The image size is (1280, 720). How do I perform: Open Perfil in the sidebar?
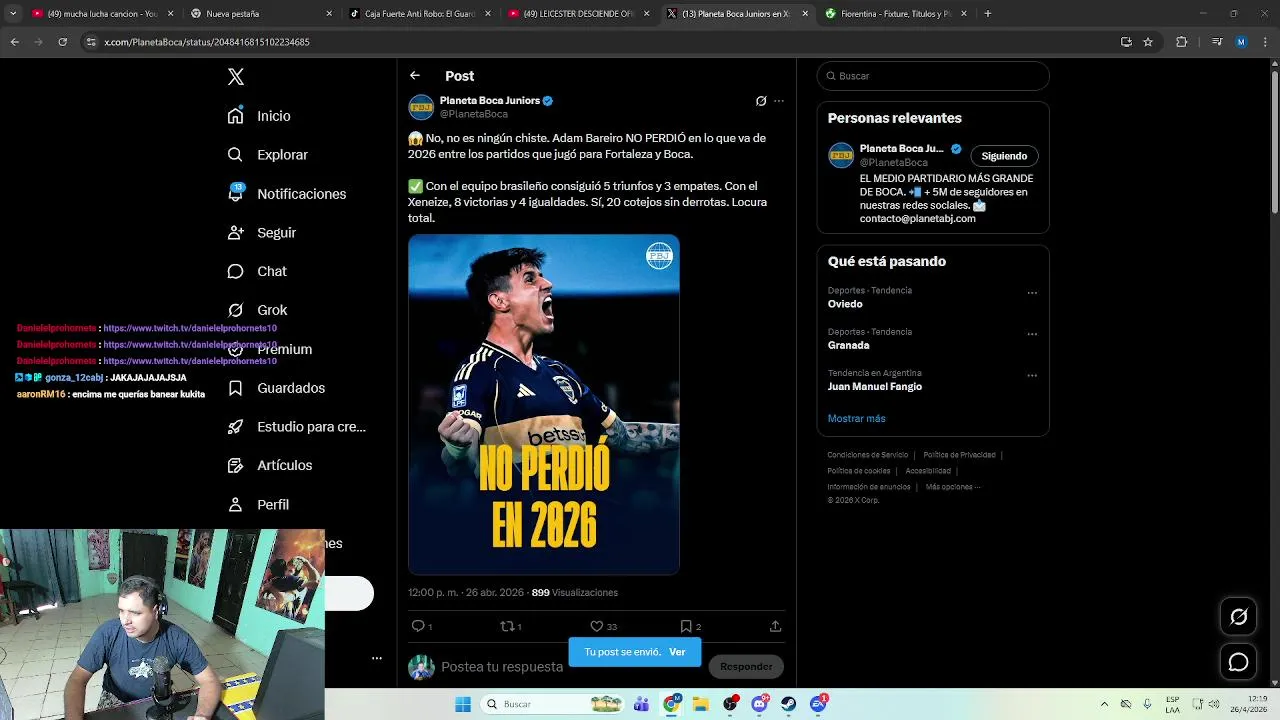coord(258,505)
